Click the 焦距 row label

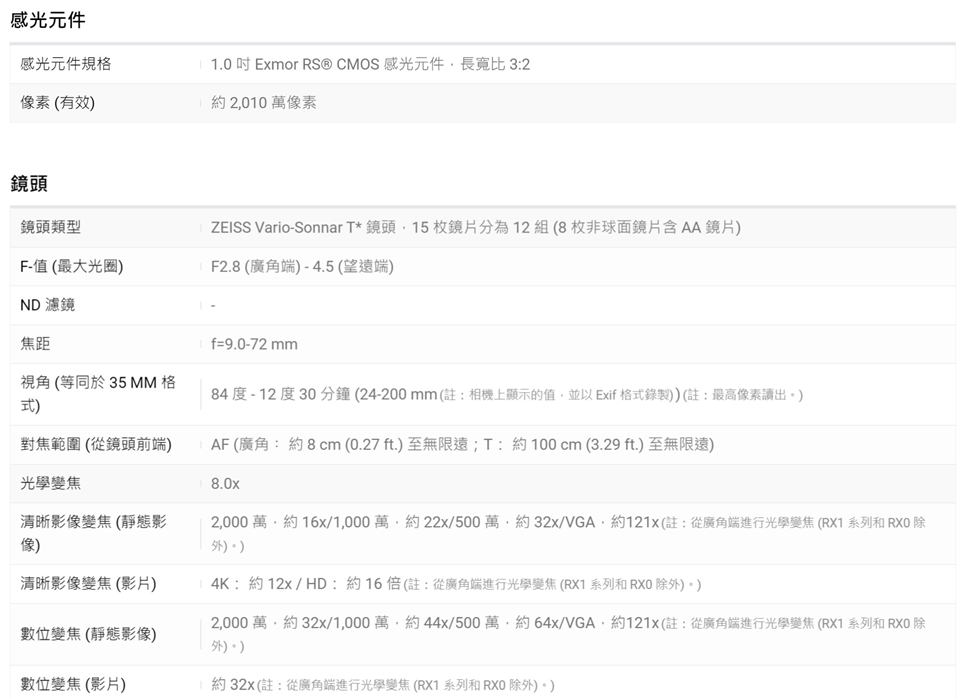(x=35, y=344)
